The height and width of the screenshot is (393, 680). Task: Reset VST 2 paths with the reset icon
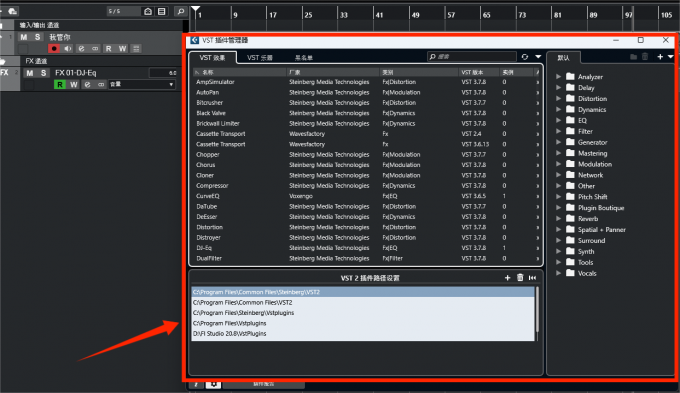click(533, 278)
